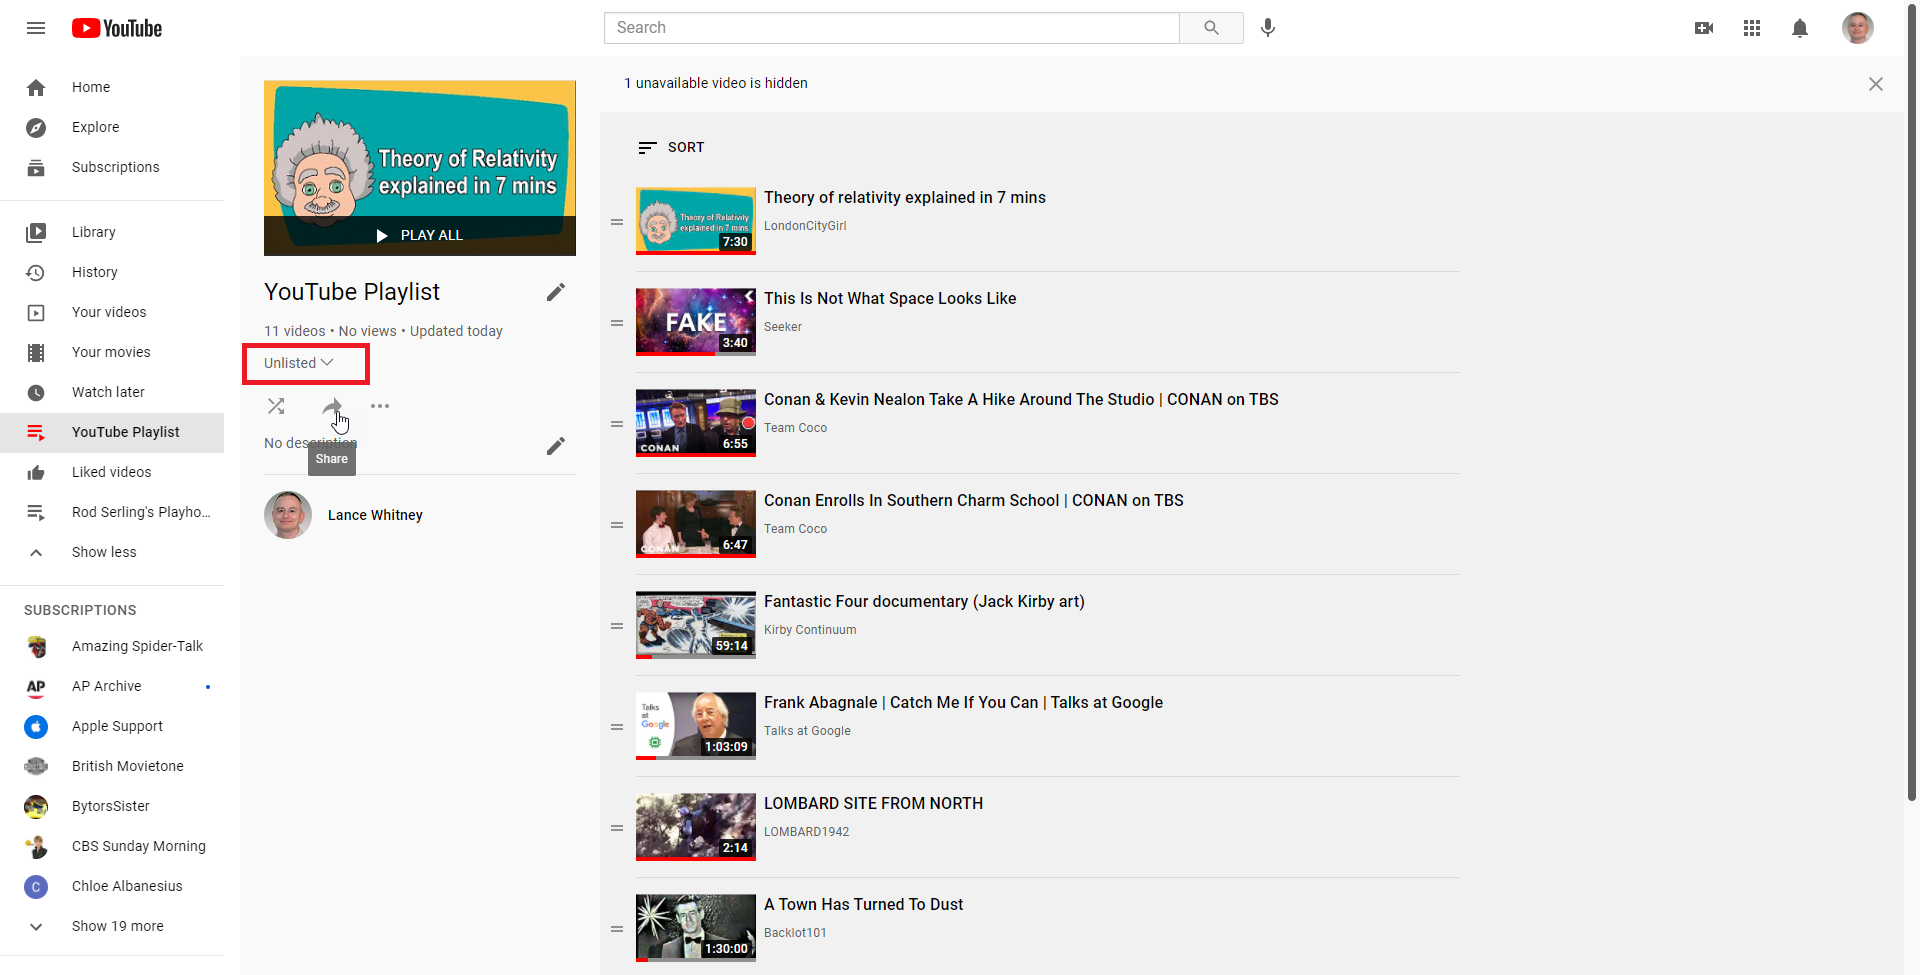Click Seeker channel name
This screenshot has height=975, width=1920.
[783, 327]
